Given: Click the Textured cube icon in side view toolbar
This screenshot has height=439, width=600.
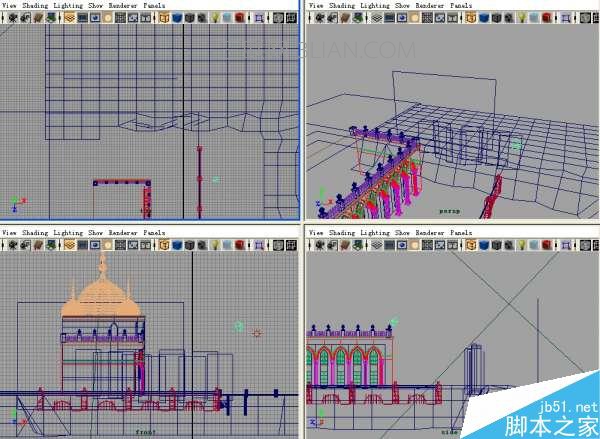Looking at the screenshot, I should [x=509, y=245].
